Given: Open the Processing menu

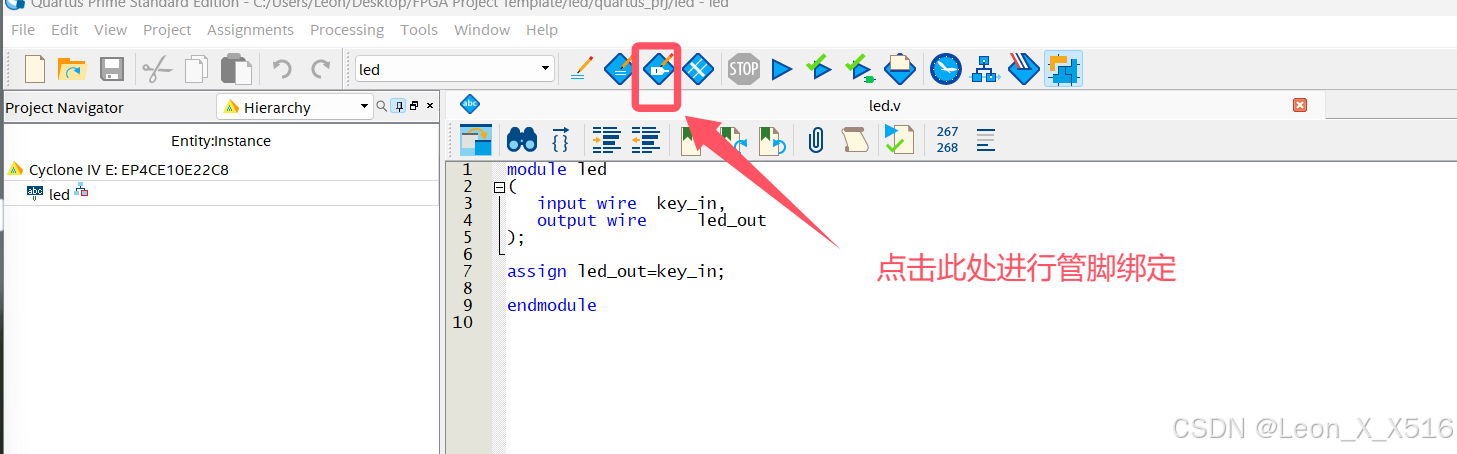Looking at the screenshot, I should [x=347, y=30].
